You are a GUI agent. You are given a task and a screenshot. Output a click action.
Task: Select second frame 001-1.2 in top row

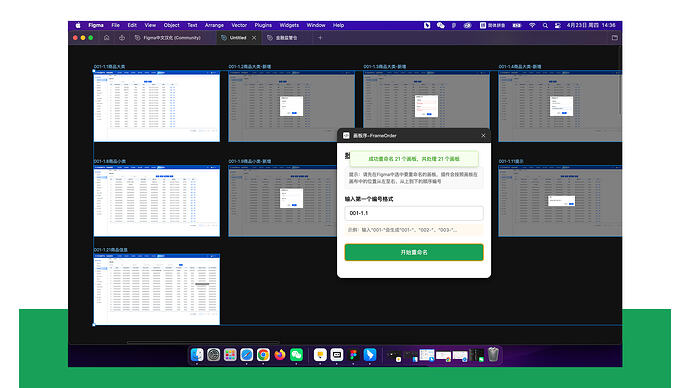pos(291,106)
